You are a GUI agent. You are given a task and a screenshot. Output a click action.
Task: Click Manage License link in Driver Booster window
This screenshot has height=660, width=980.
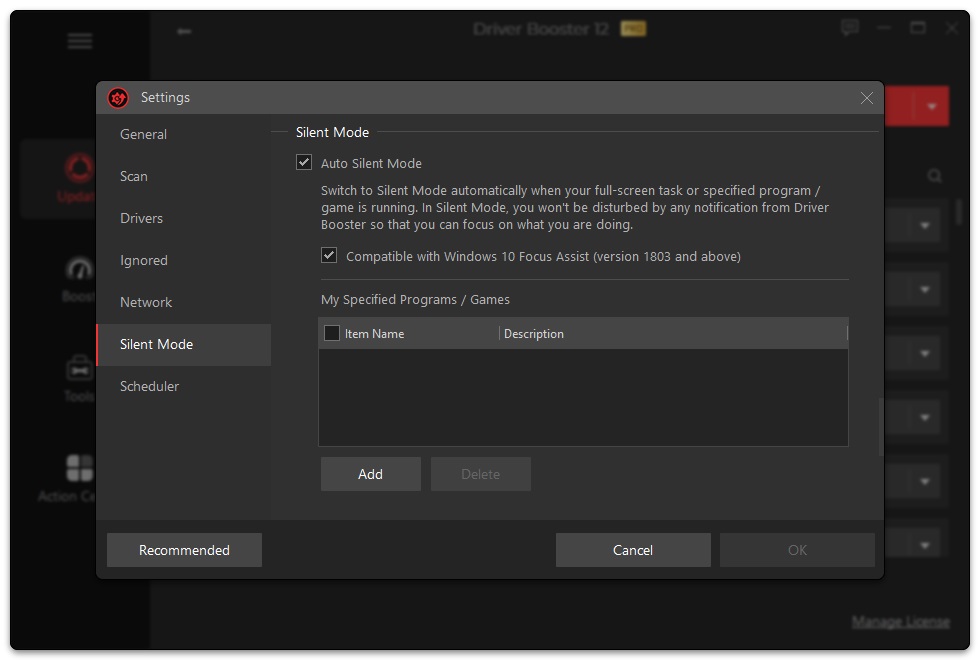tap(901, 622)
